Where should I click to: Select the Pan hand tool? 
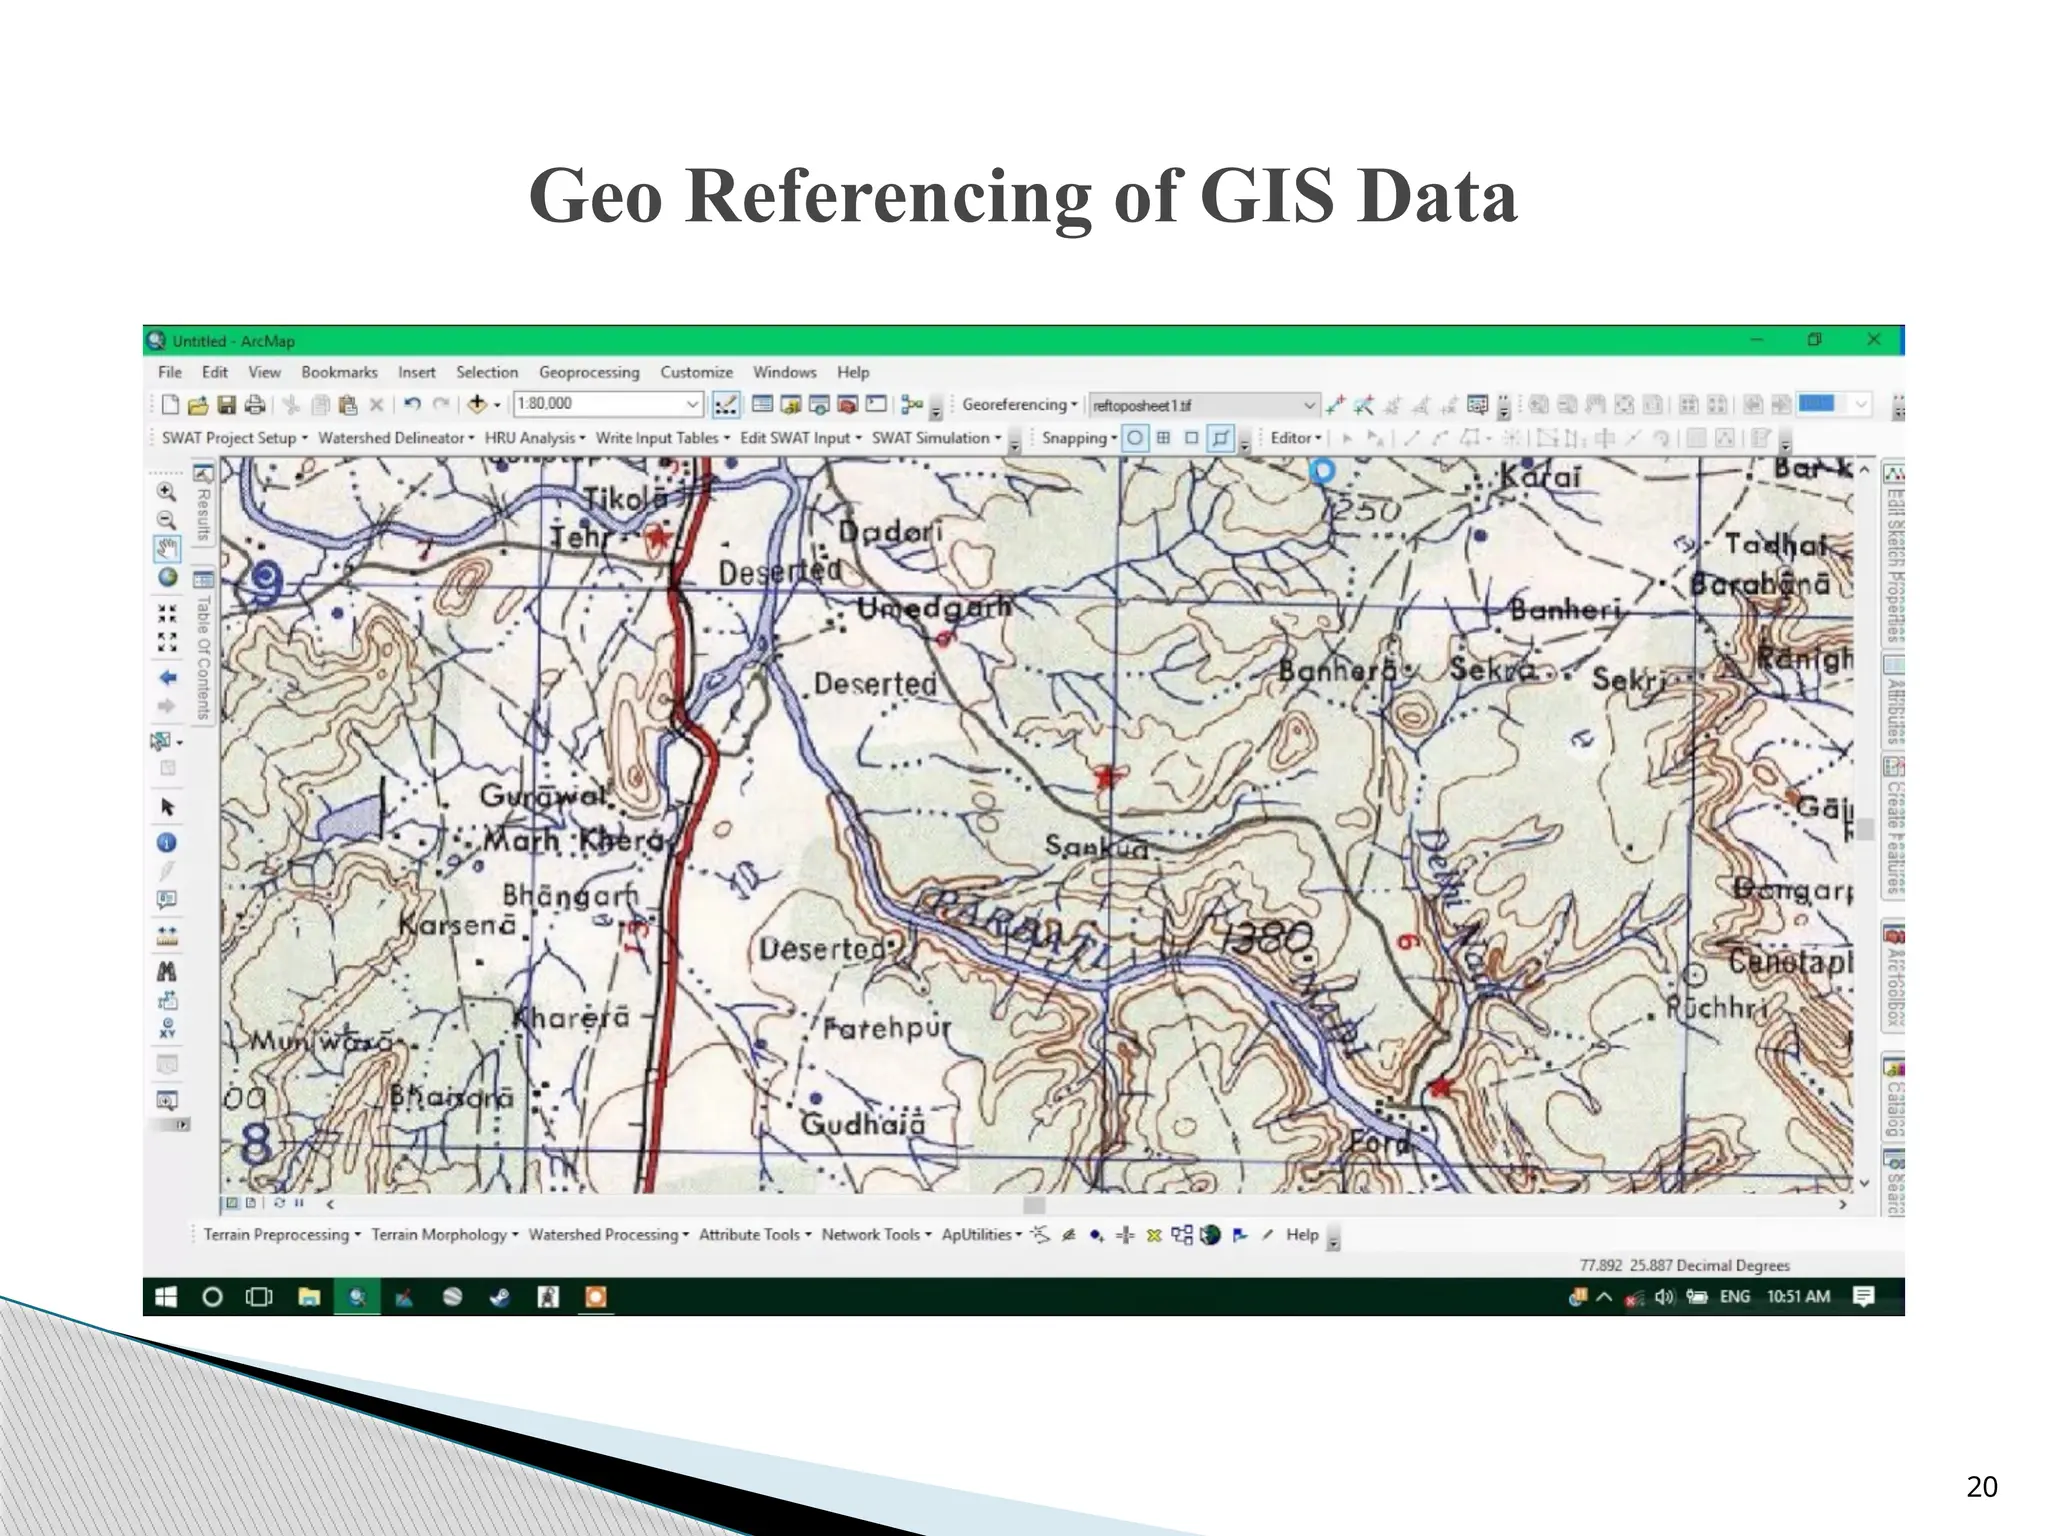(167, 548)
